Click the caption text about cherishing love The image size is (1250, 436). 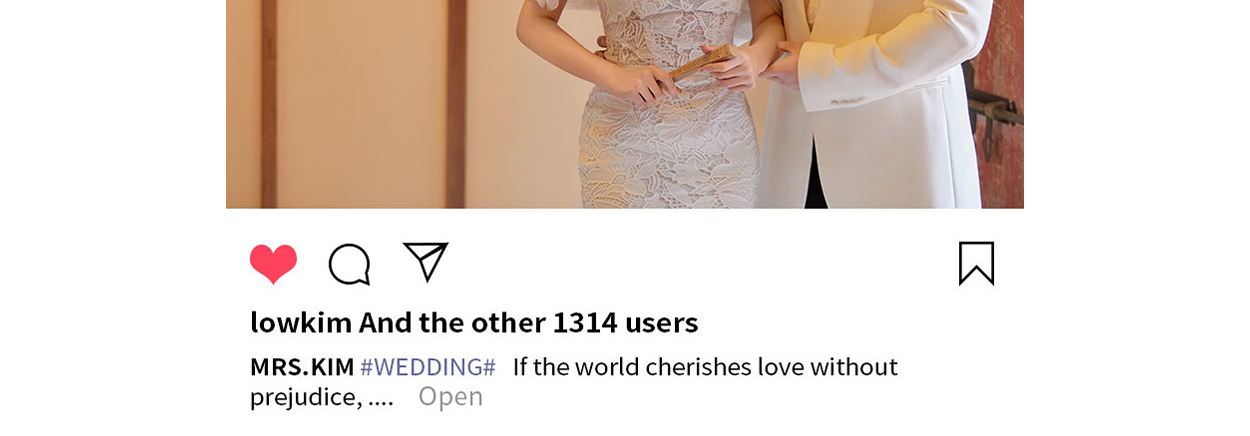[705, 367]
